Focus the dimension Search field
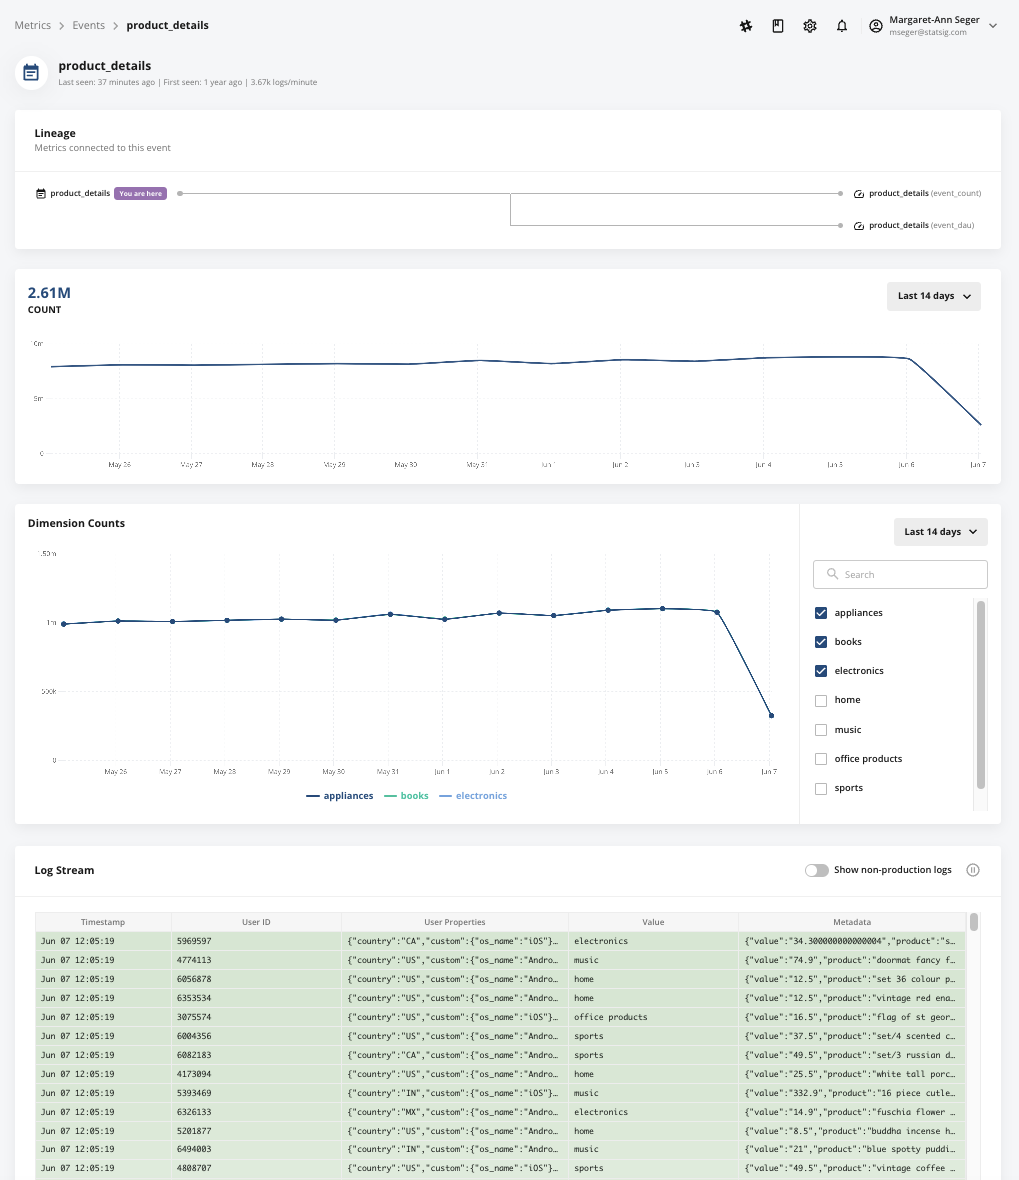Viewport: 1019px width, 1180px height. pyautogui.click(x=900, y=574)
